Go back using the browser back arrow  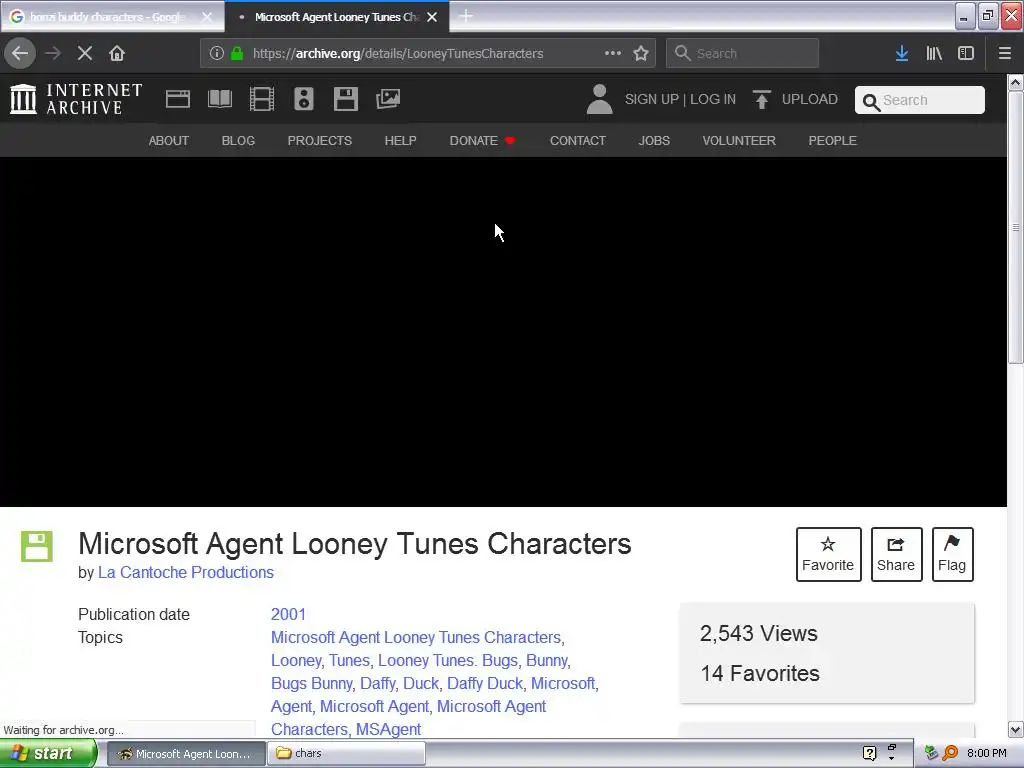(x=20, y=53)
